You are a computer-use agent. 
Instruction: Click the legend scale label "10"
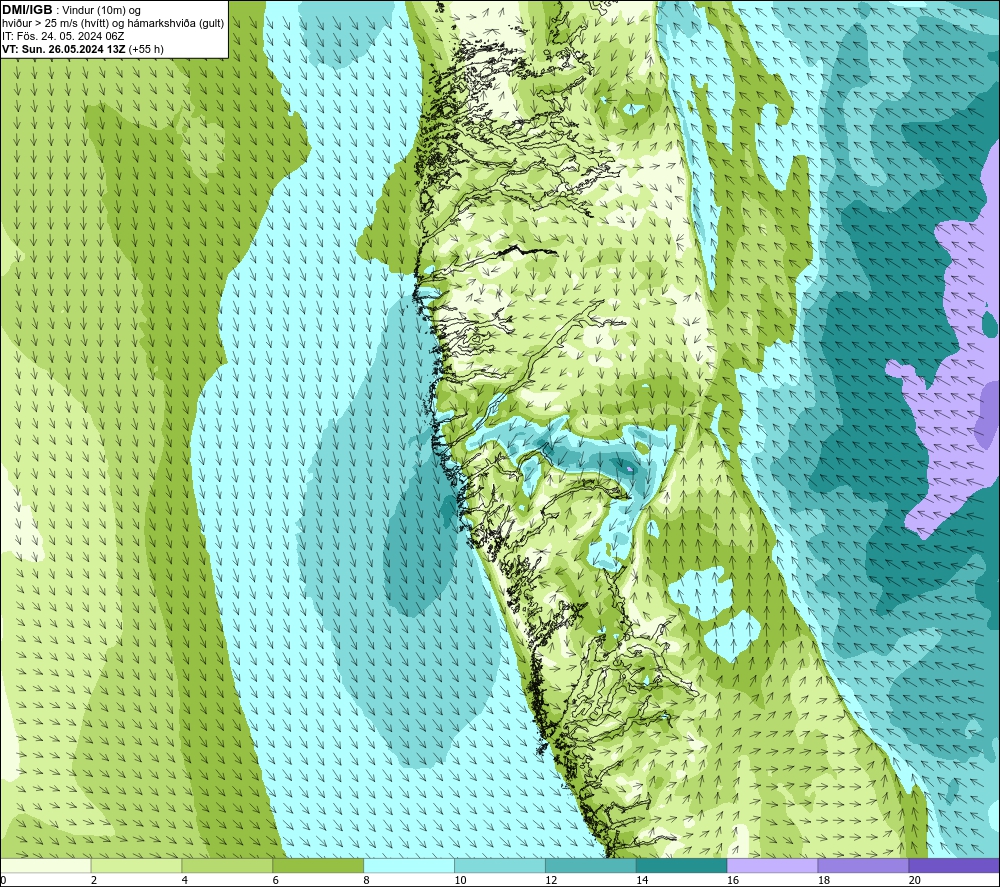pos(460,881)
